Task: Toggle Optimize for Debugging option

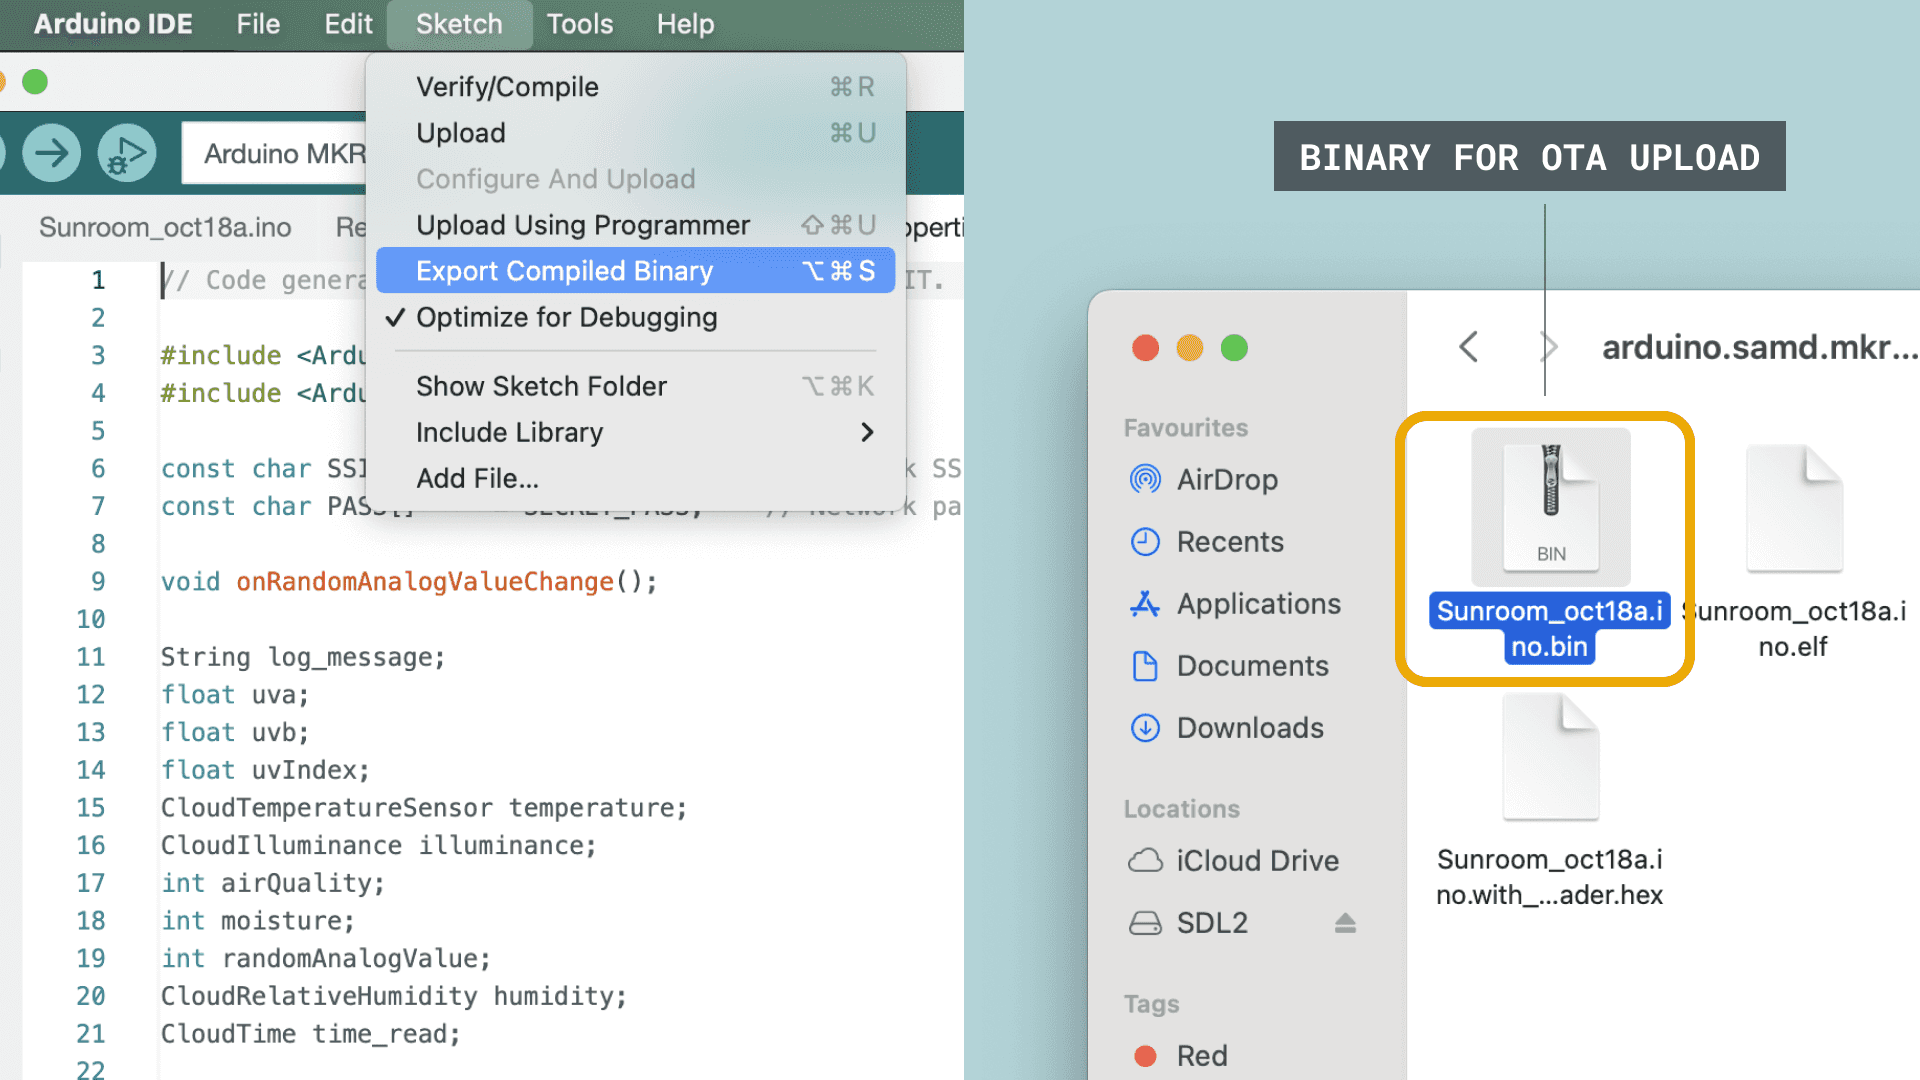Action: click(566, 318)
